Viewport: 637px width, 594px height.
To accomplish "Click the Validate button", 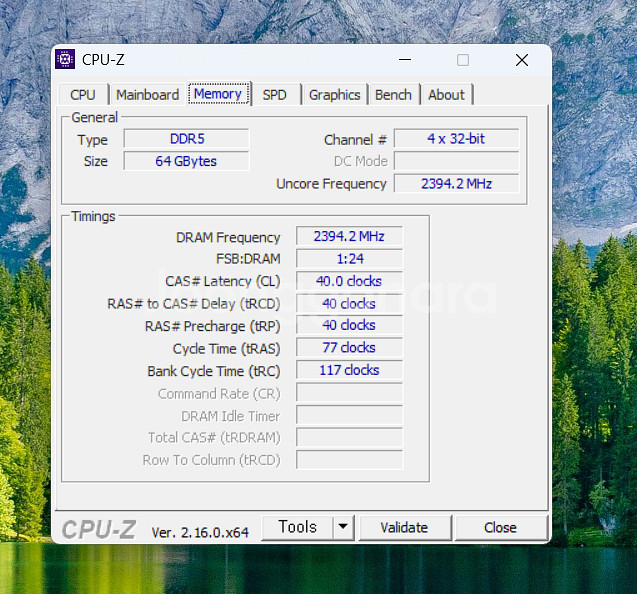I will (x=404, y=527).
